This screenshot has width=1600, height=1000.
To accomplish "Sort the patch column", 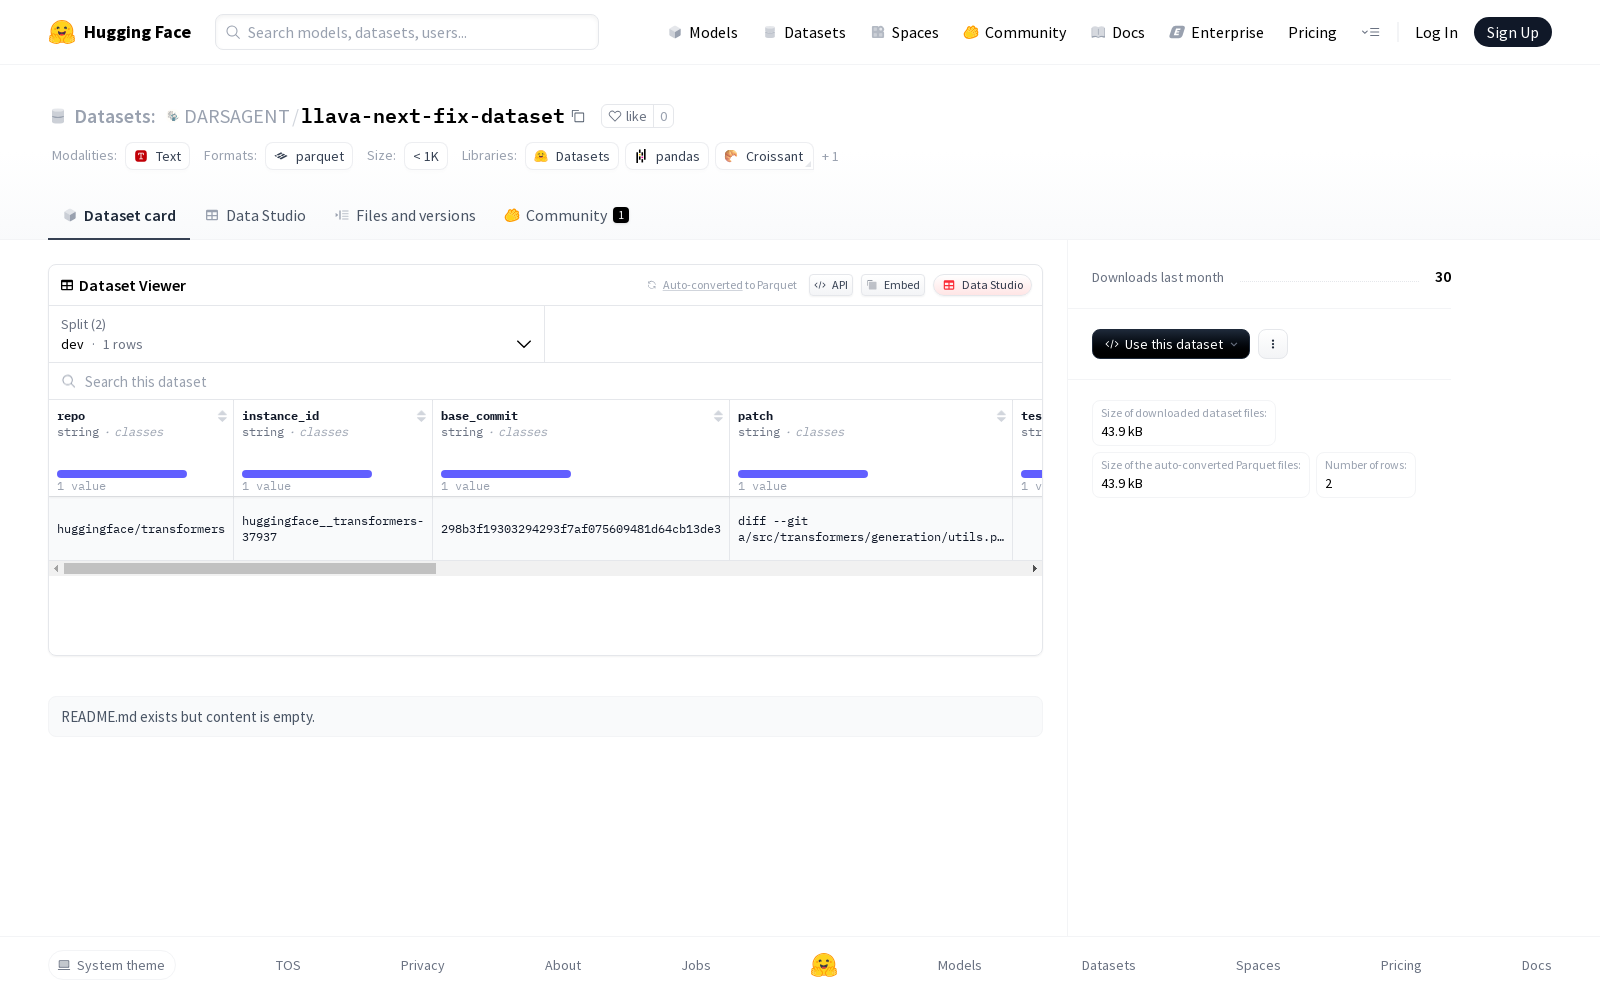I will (1001, 416).
